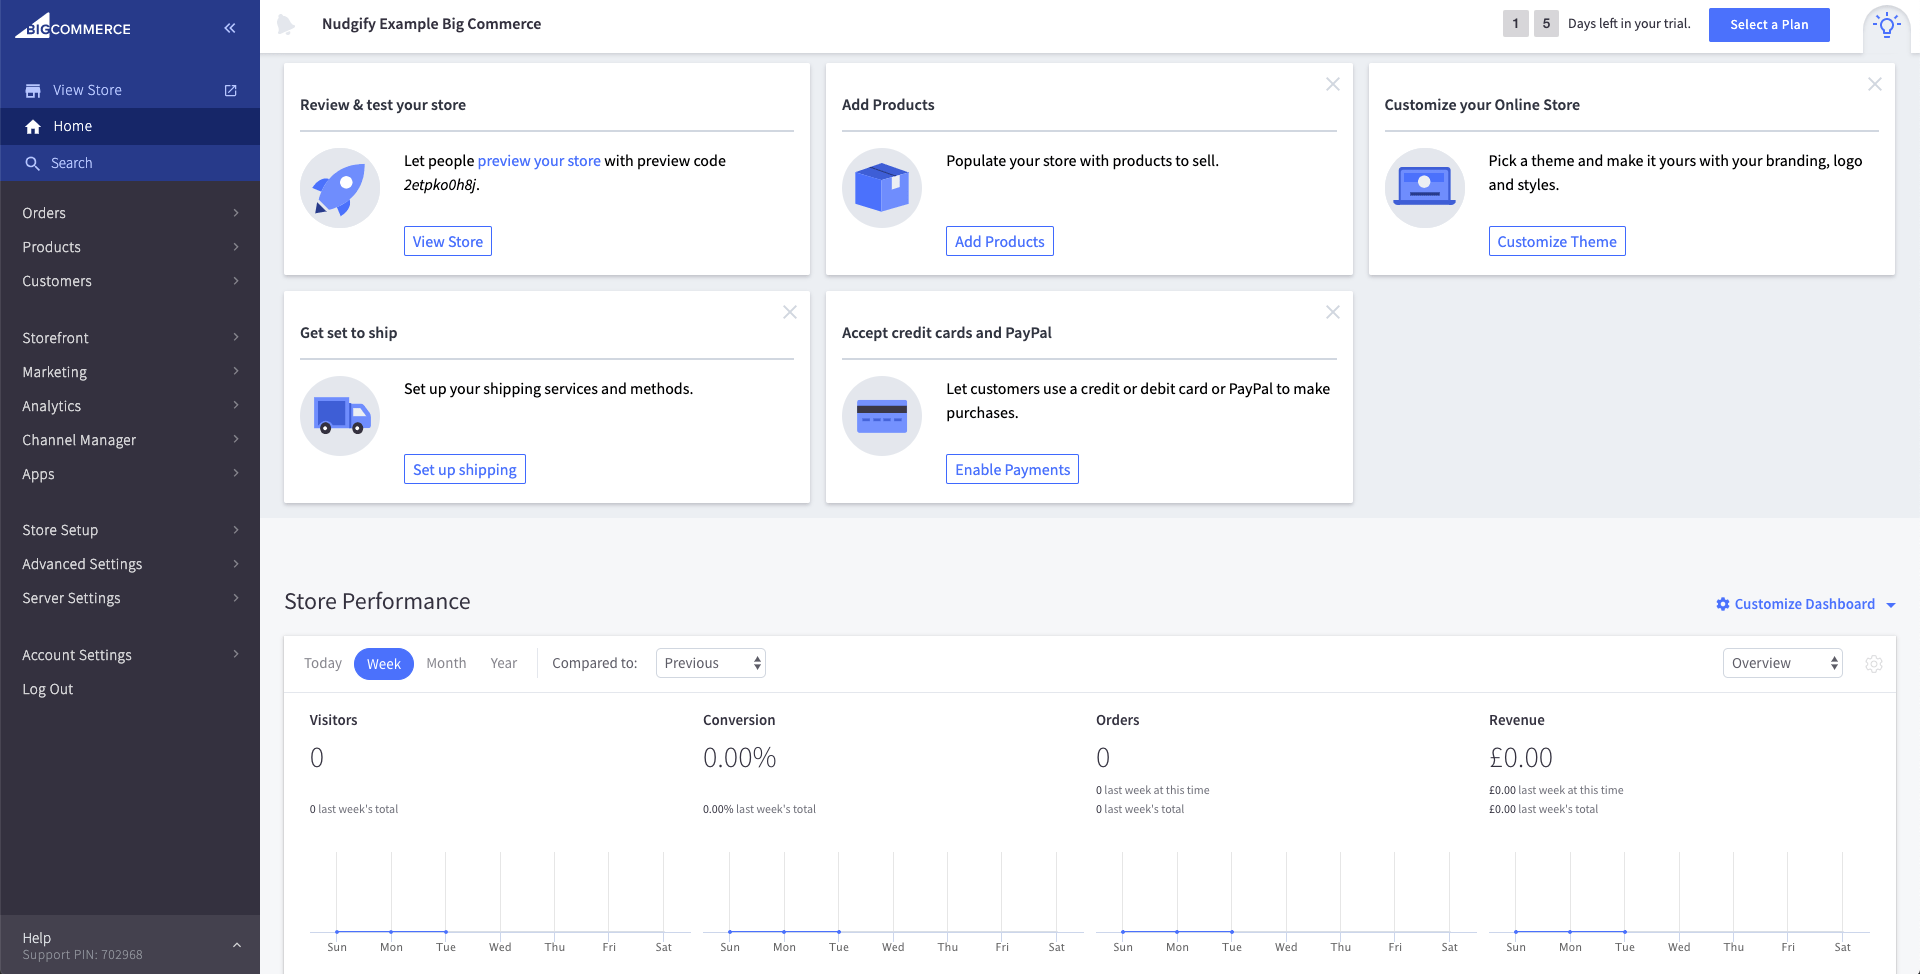Click the gear in Customize Dashboard
Viewport: 1920px width, 974px height.
tap(1722, 604)
